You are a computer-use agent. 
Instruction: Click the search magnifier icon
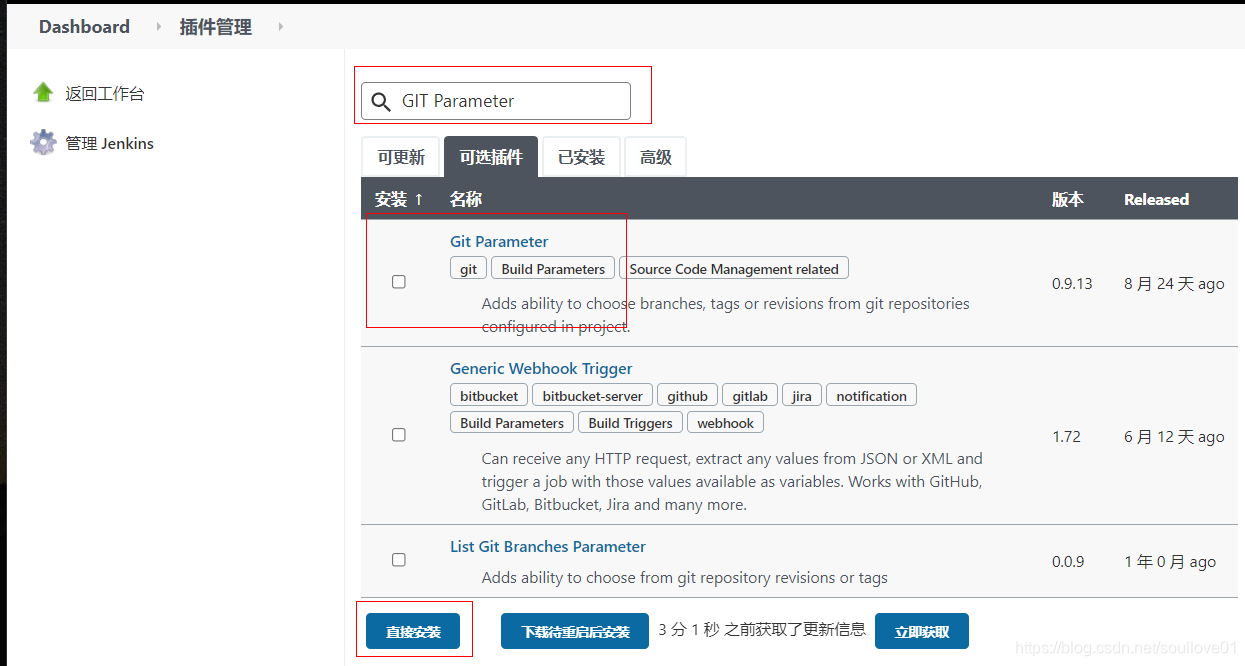point(381,101)
